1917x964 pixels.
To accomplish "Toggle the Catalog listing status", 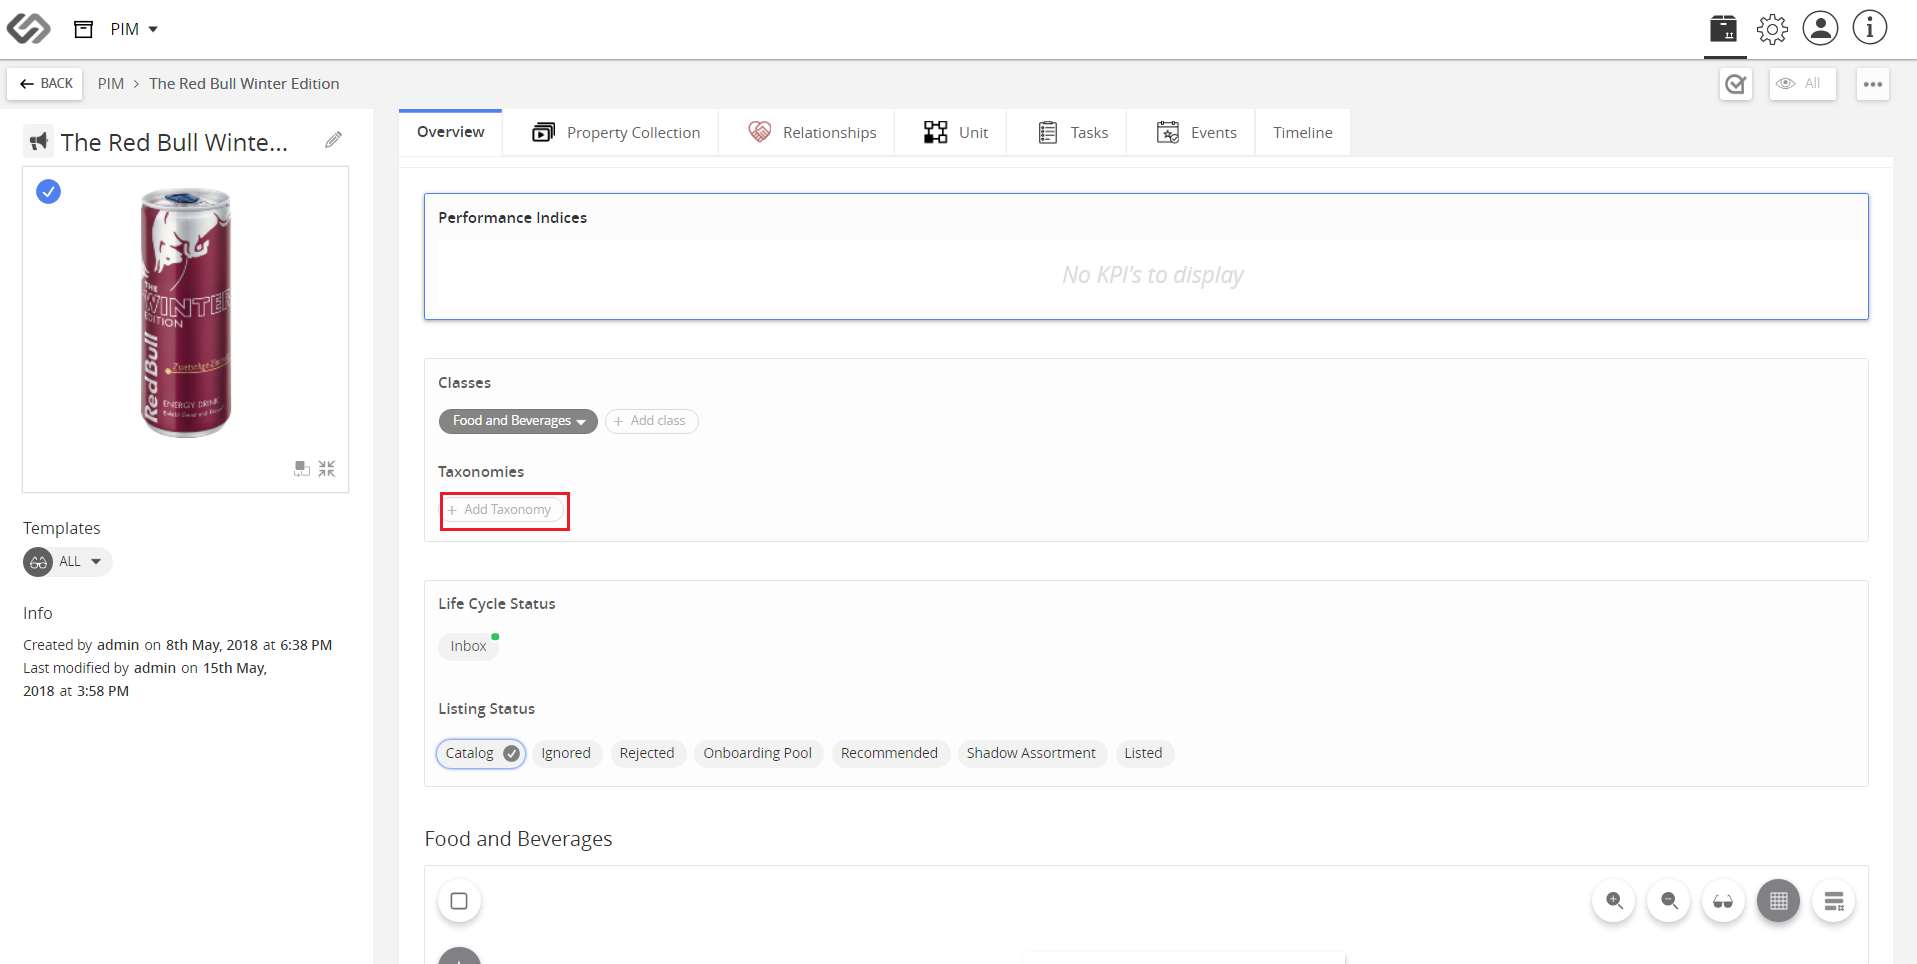I will pos(481,753).
